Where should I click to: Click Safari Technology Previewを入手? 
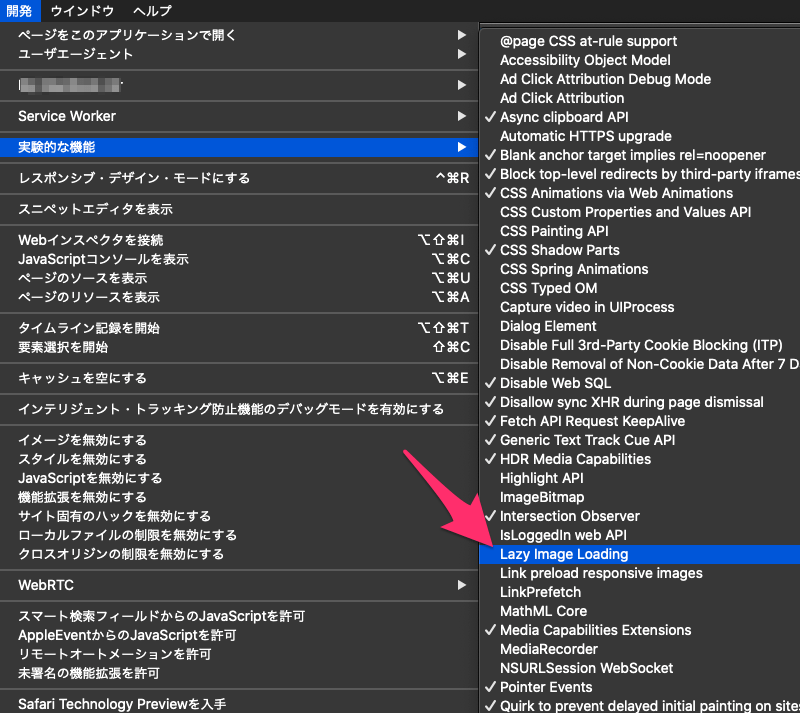[239, 704]
